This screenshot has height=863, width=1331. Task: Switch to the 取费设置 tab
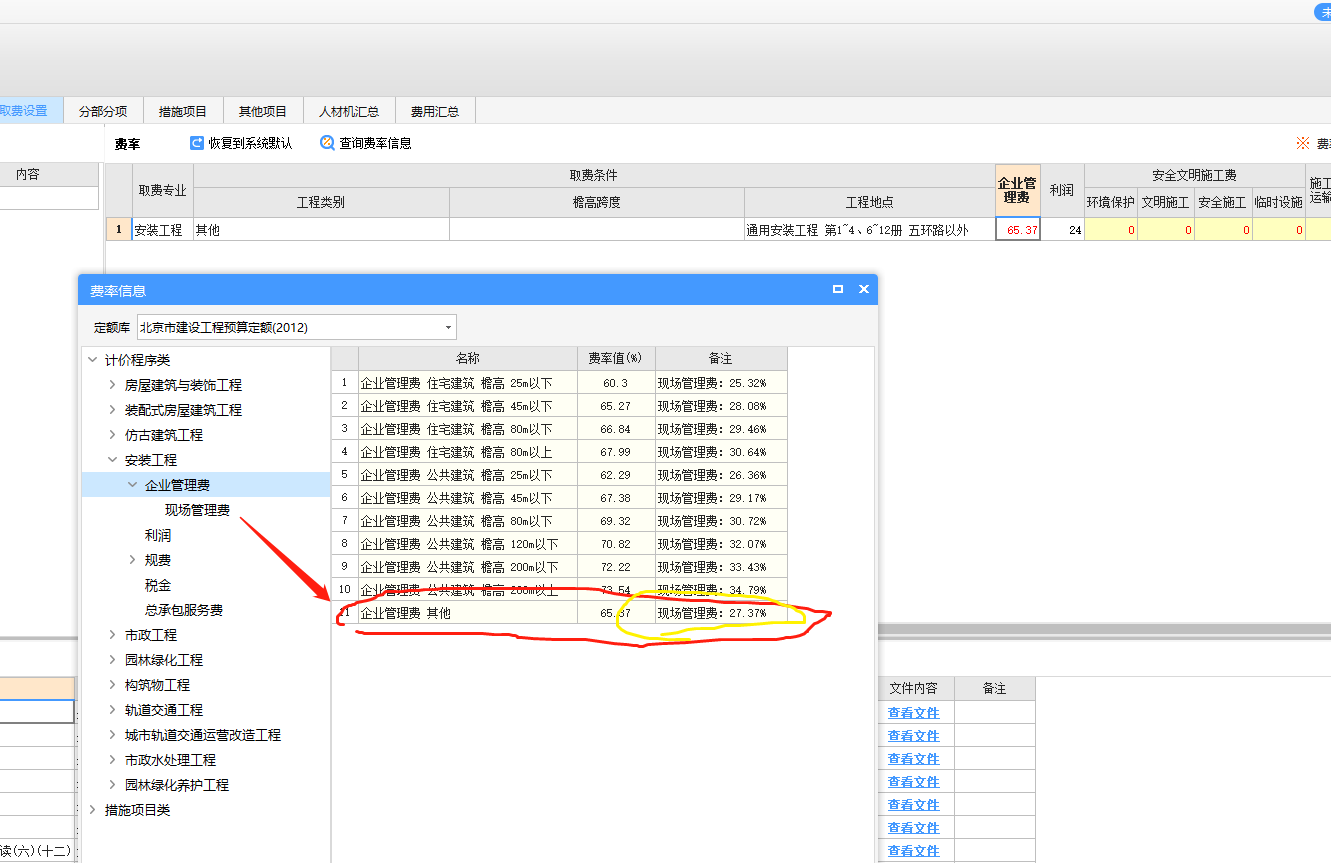[30, 111]
